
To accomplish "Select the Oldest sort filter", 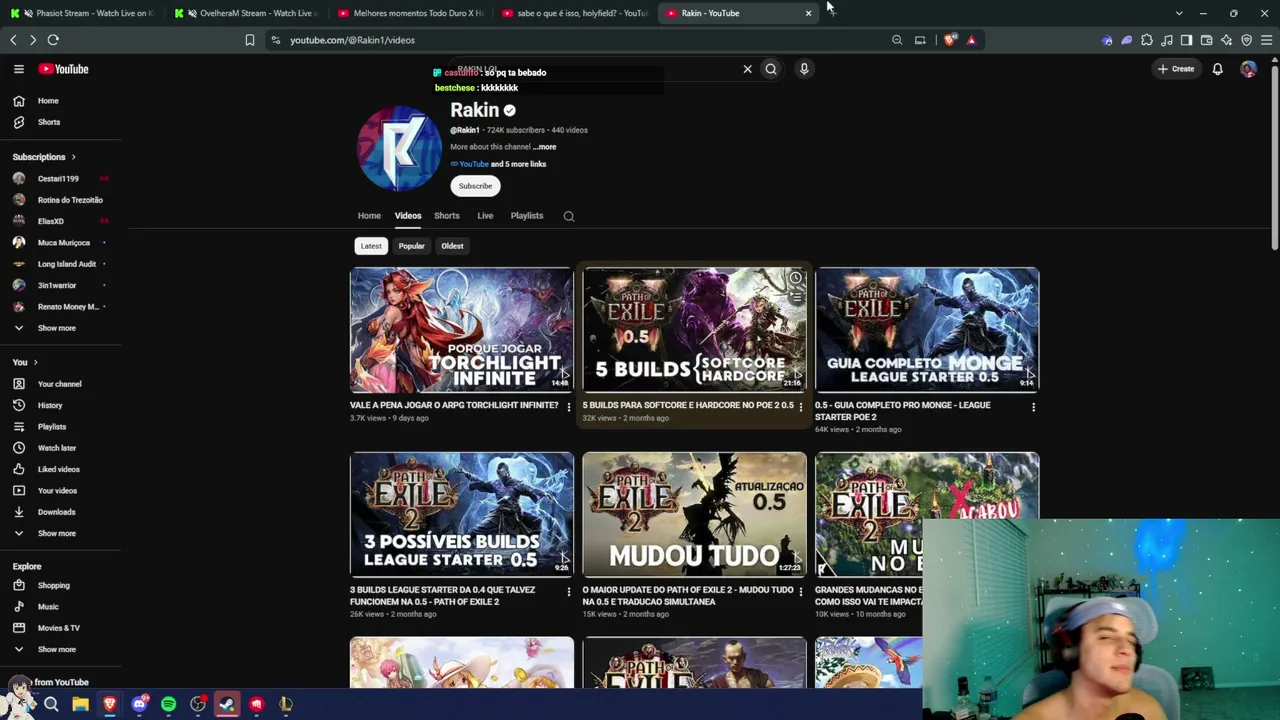I will 452,246.
